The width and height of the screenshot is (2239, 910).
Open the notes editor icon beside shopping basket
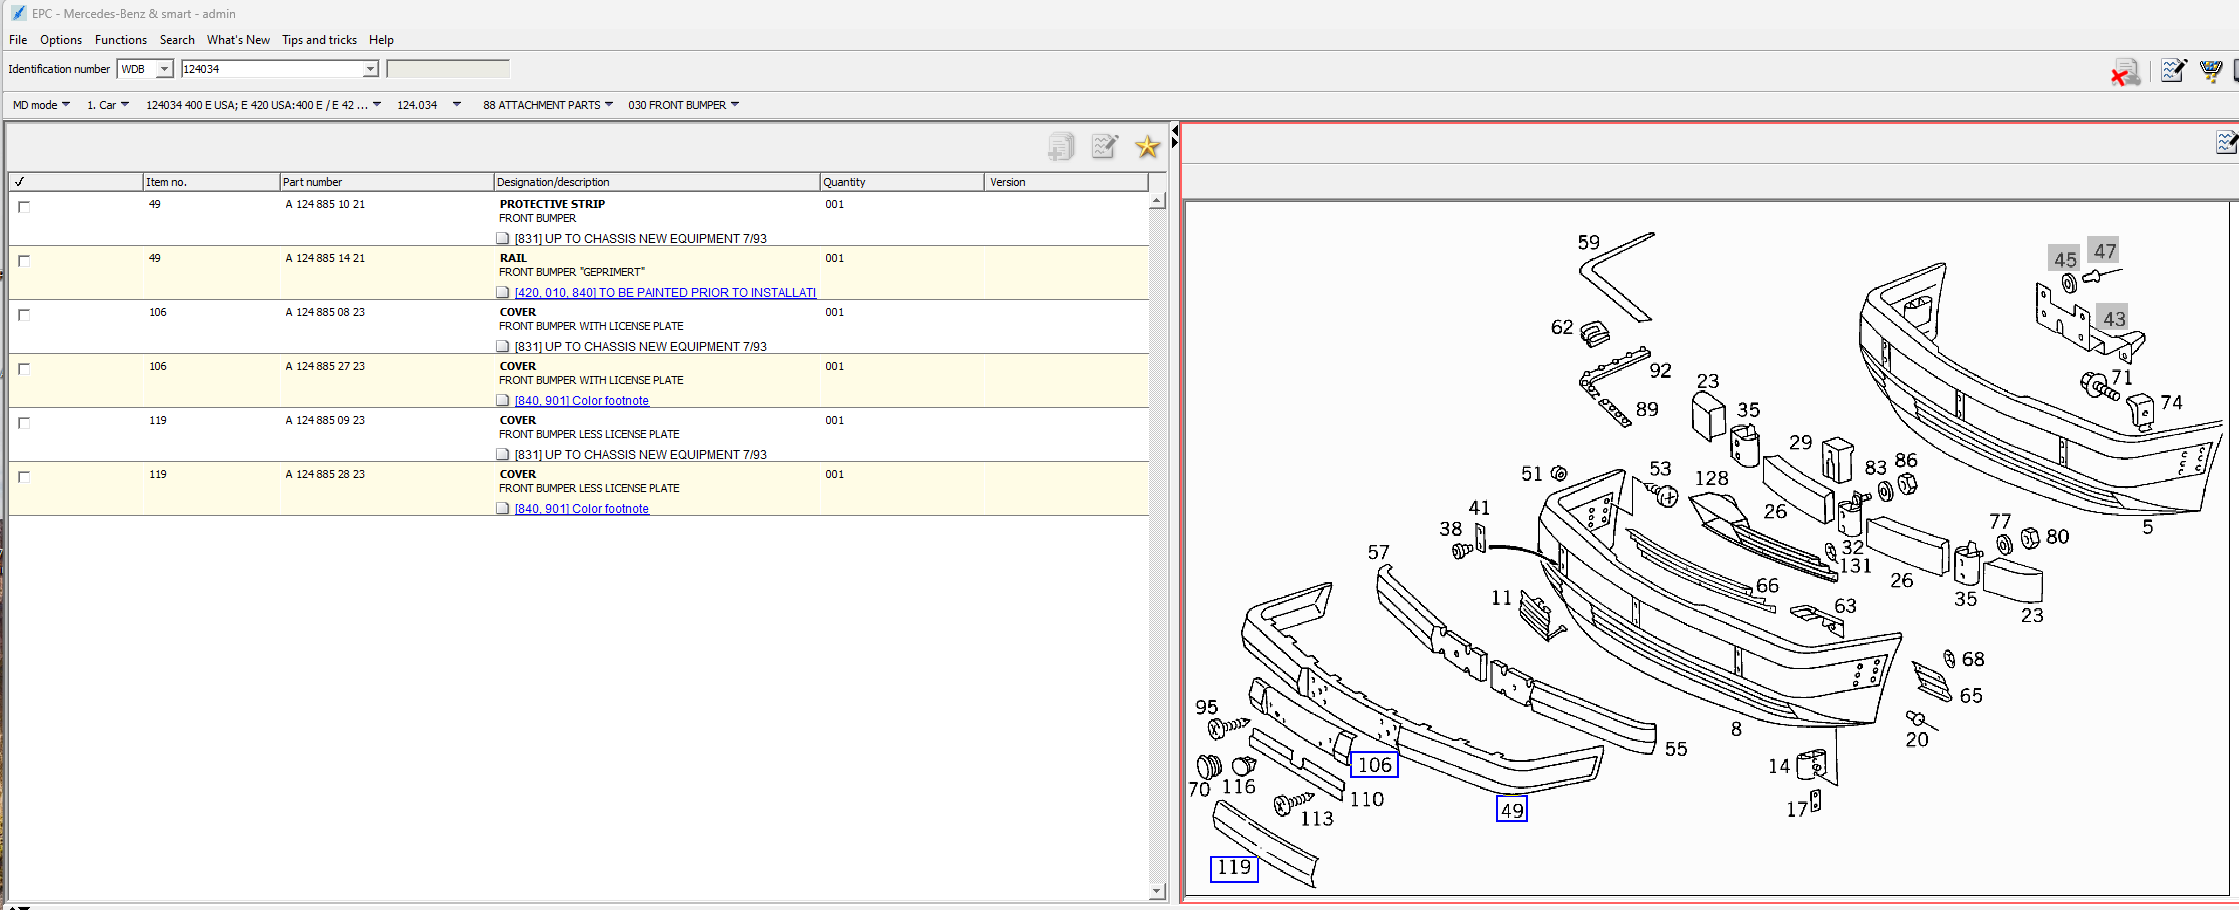[x=2173, y=70]
